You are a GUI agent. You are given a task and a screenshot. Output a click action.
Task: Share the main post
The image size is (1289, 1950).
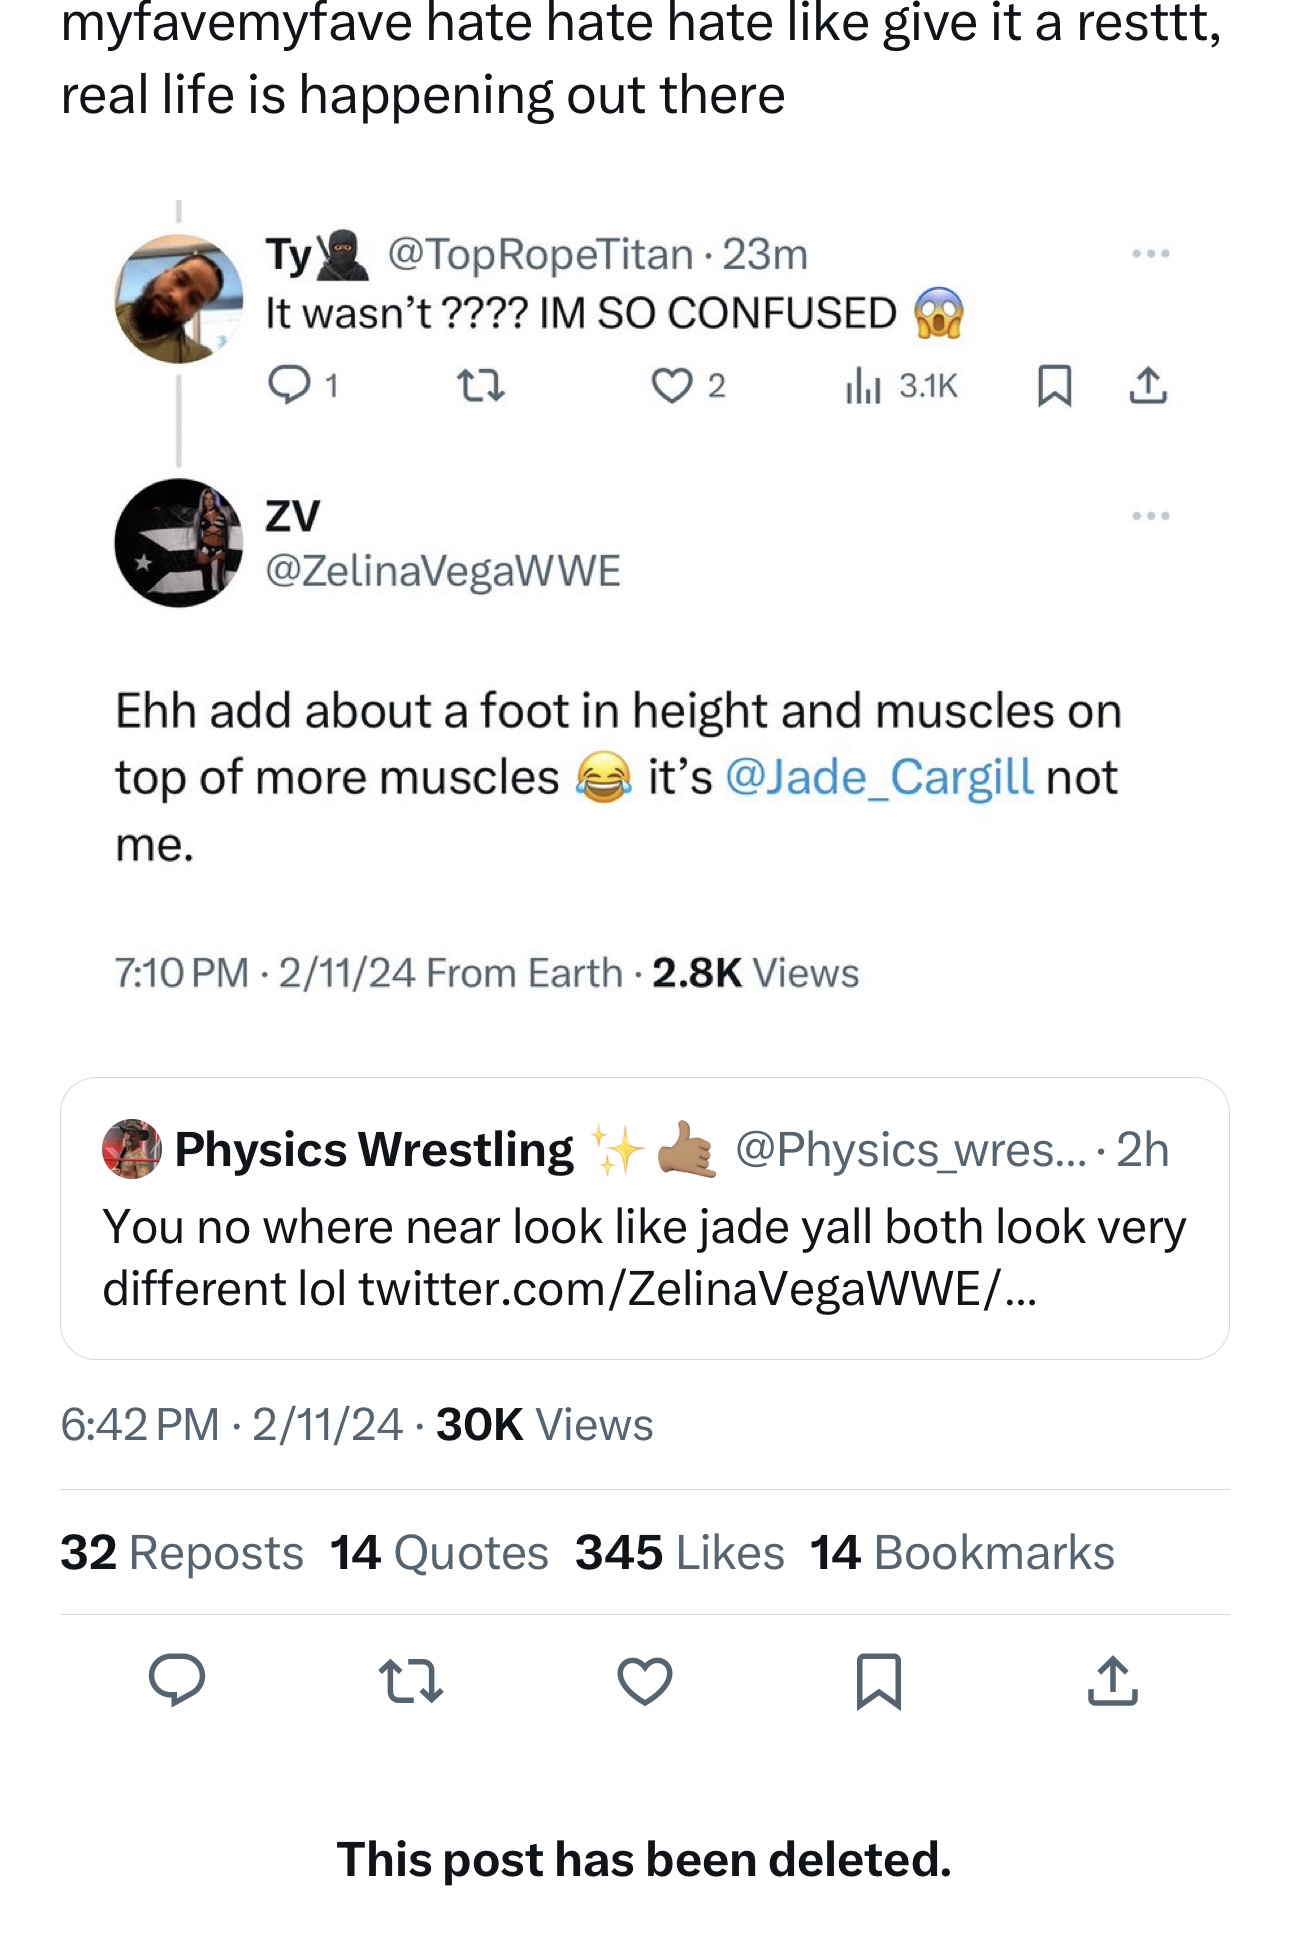(x=1112, y=1679)
